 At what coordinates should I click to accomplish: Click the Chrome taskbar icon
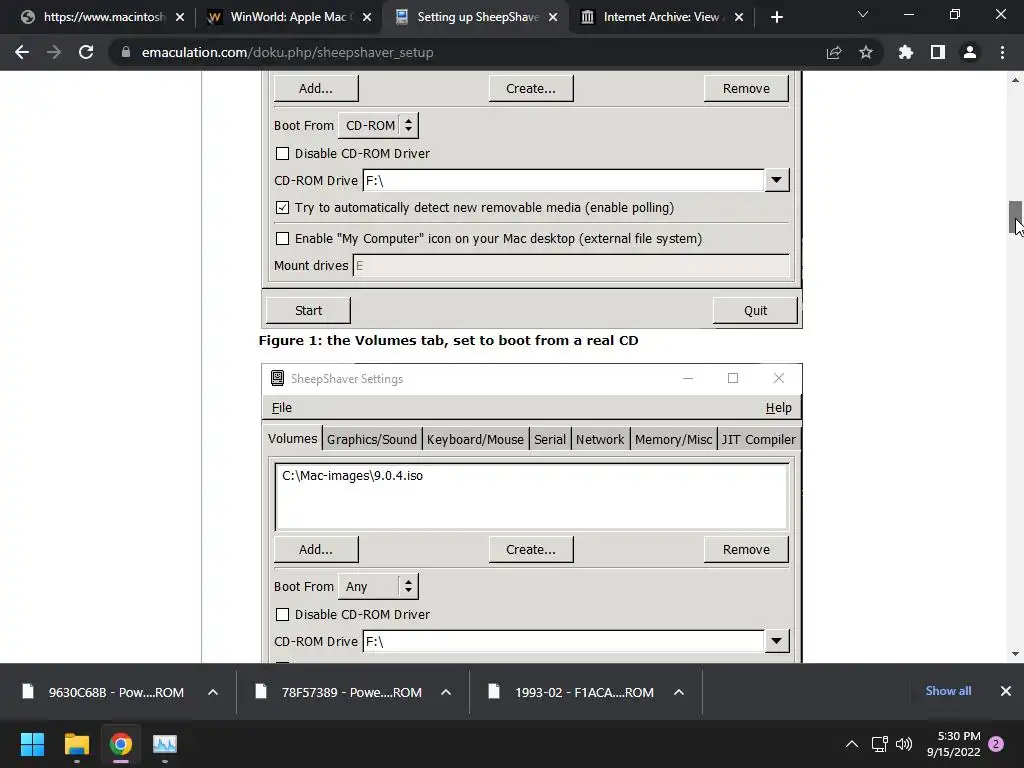(121, 744)
